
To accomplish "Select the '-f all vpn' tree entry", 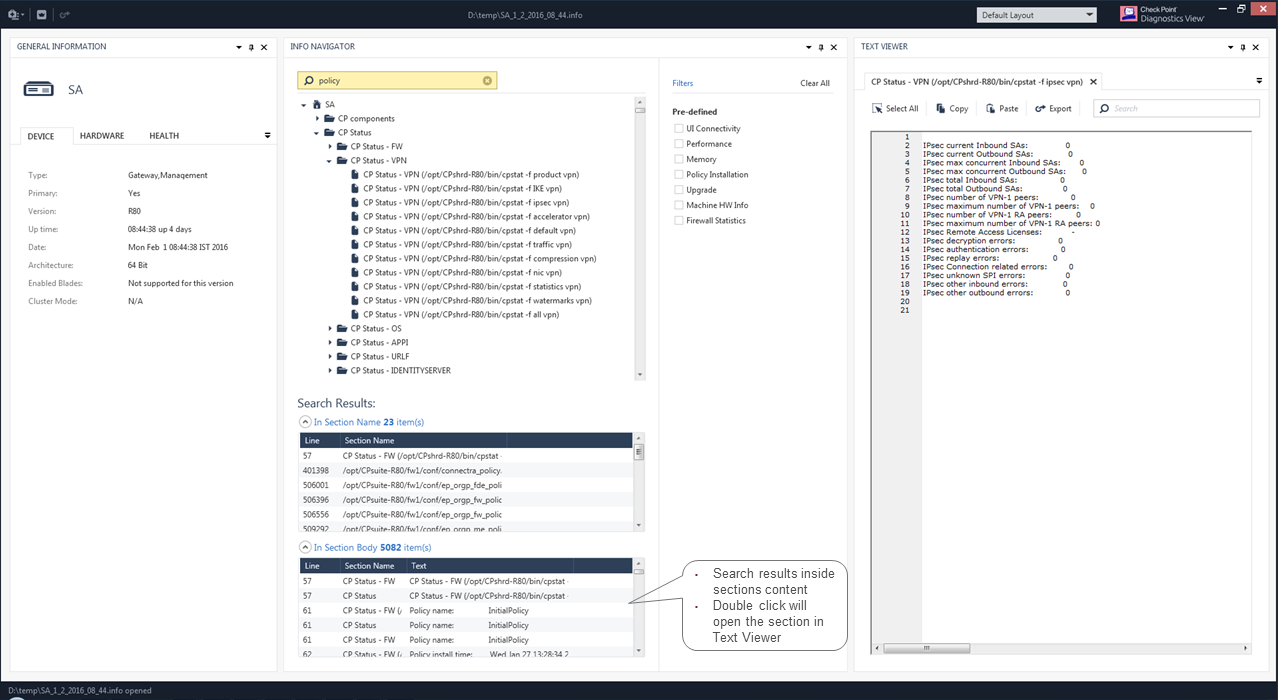I will 461,315.
